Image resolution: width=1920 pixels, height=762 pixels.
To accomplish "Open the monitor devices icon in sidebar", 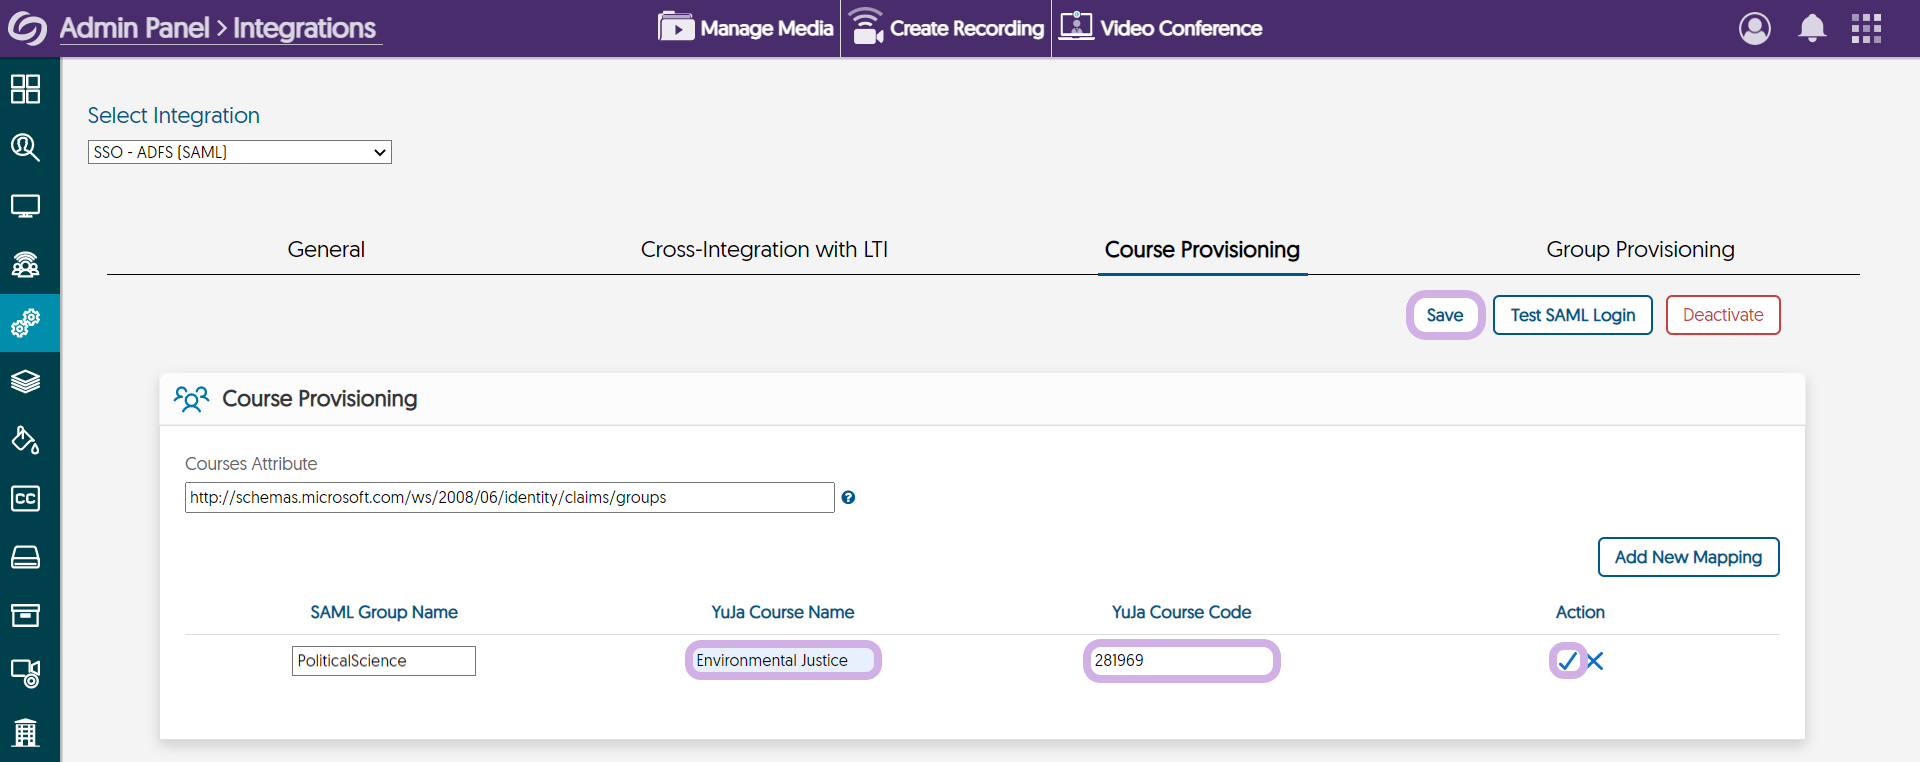I will point(25,207).
